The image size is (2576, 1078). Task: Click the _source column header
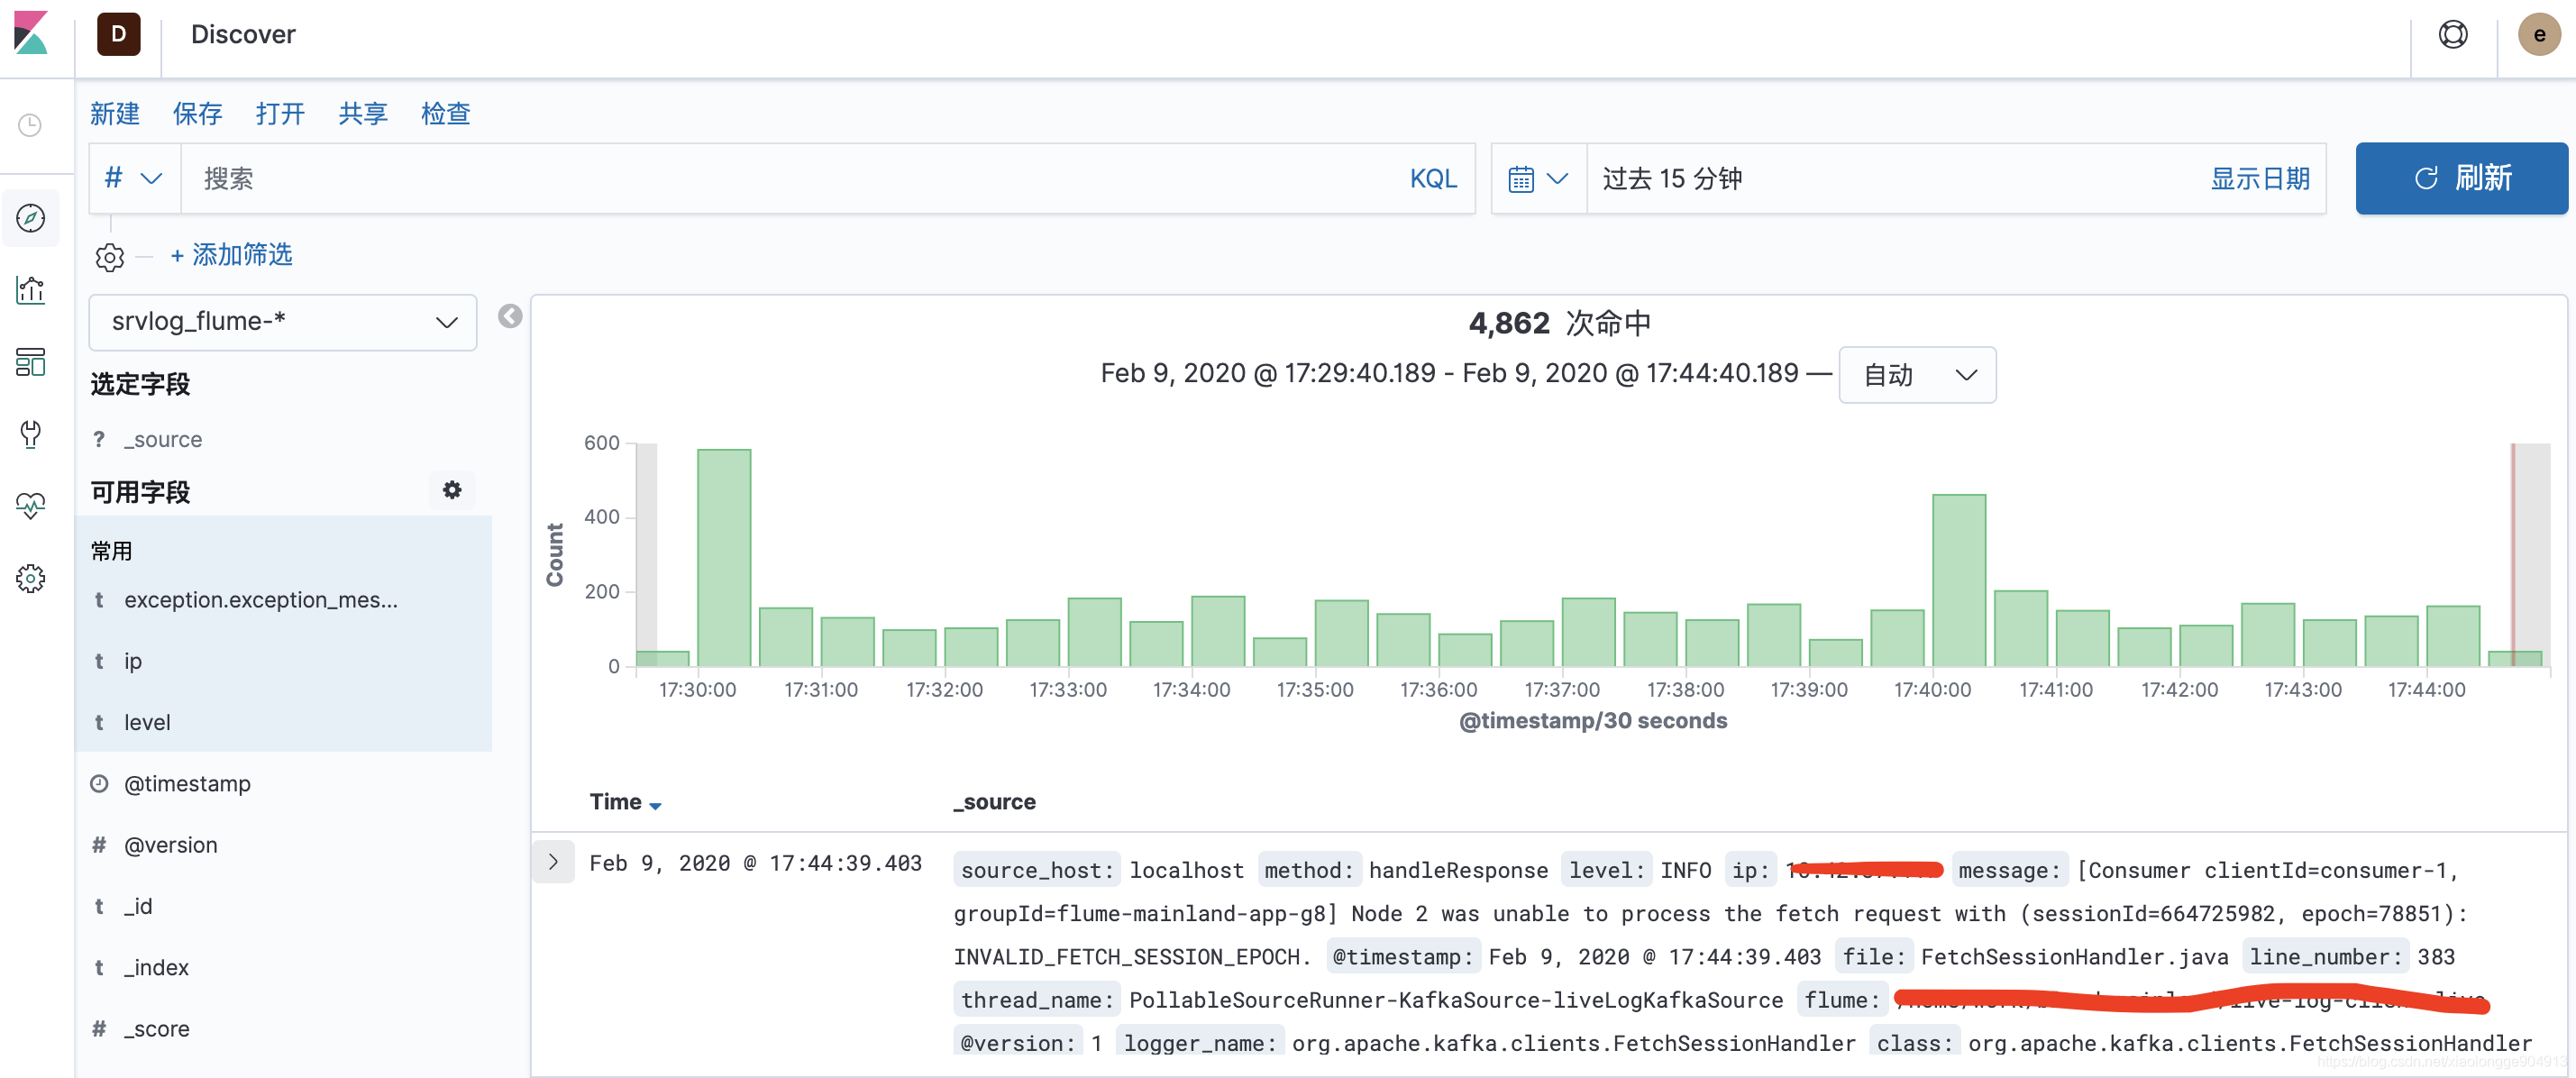(x=994, y=802)
